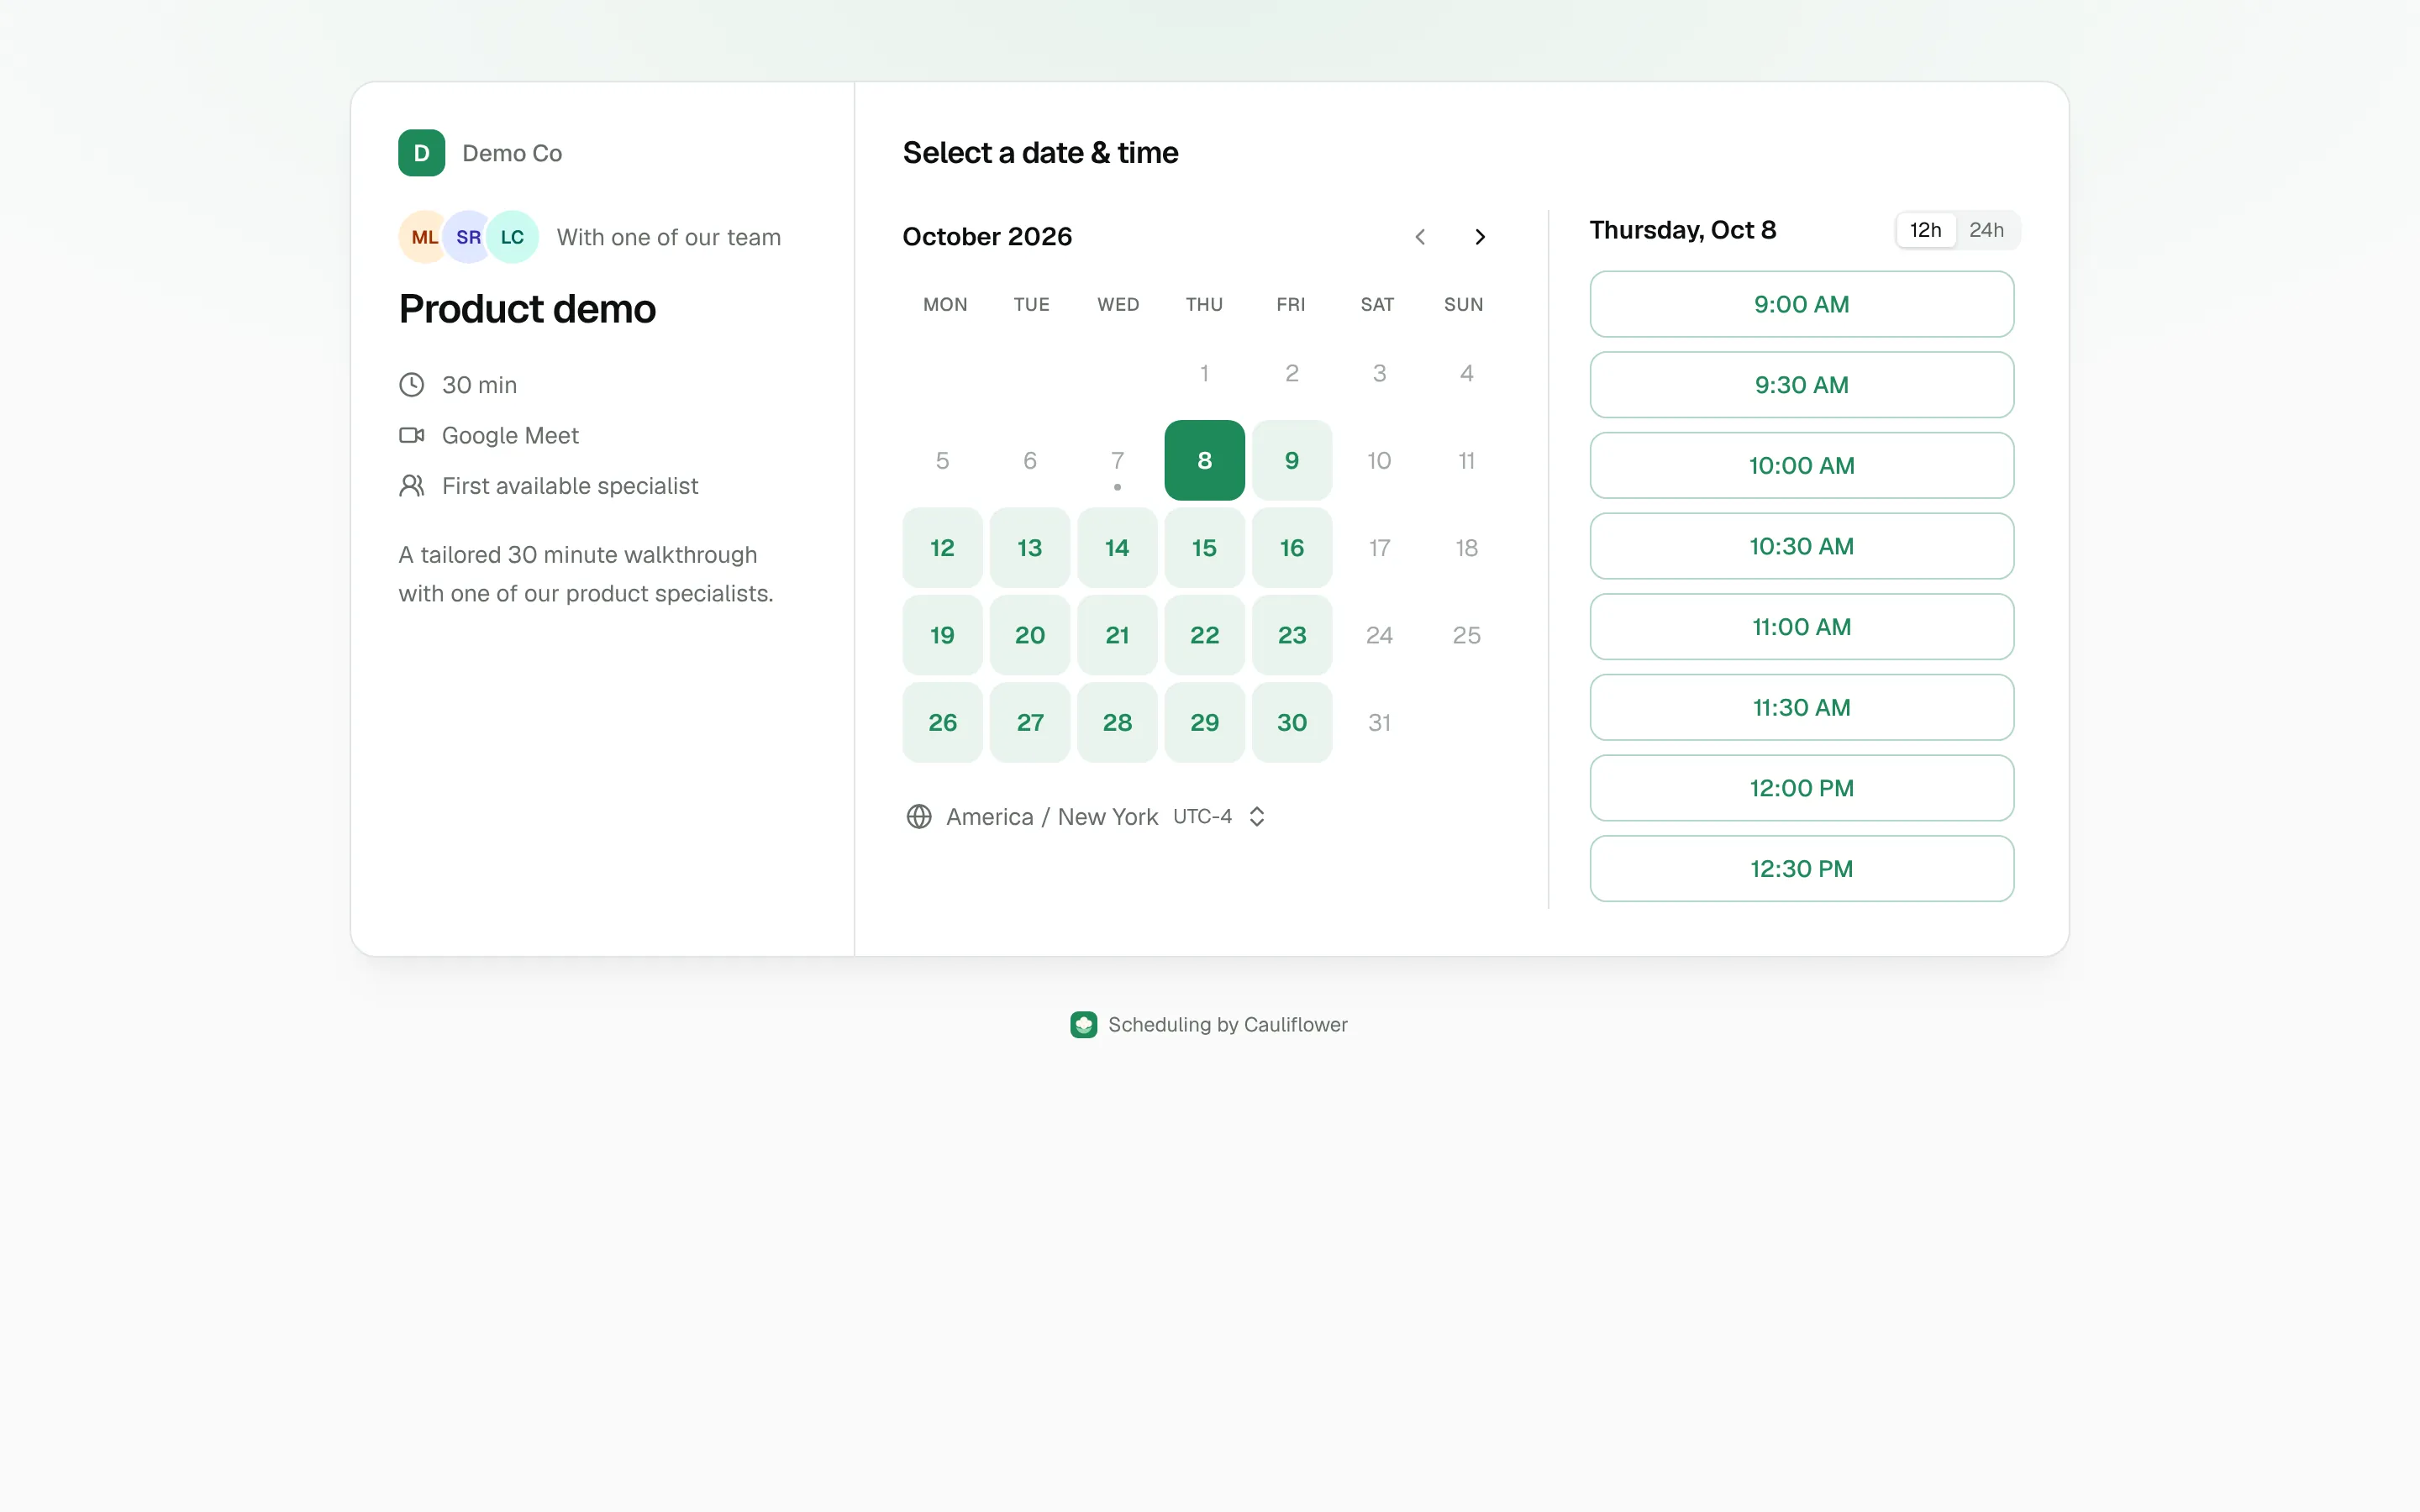This screenshot has width=2420, height=1512.
Task: Choose October 15 as the date
Action: (1204, 548)
